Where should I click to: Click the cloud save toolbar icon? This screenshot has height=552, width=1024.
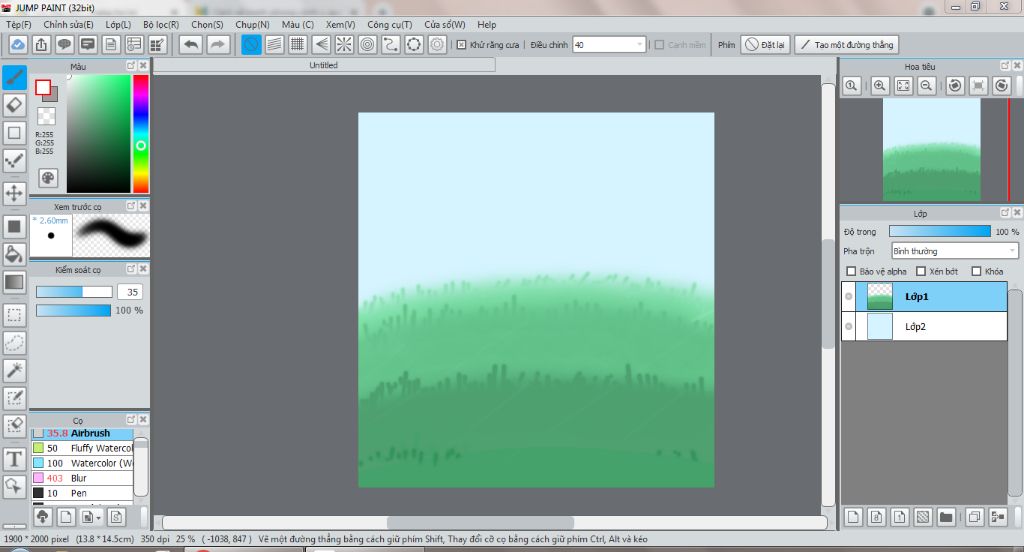pyautogui.click(x=18, y=44)
